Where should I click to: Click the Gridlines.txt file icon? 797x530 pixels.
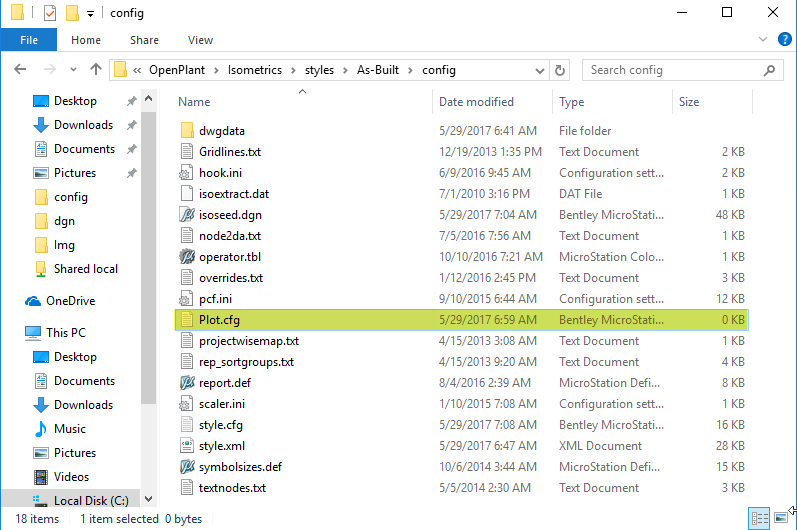point(187,151)
